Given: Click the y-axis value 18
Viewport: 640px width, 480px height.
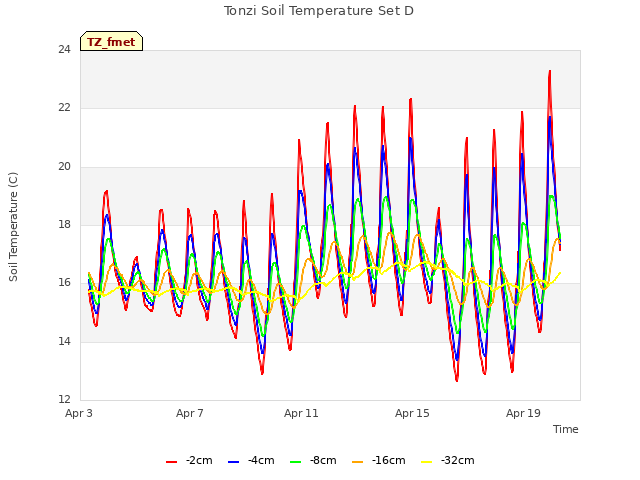Looking at the screenshot, I should coord(64,224).
